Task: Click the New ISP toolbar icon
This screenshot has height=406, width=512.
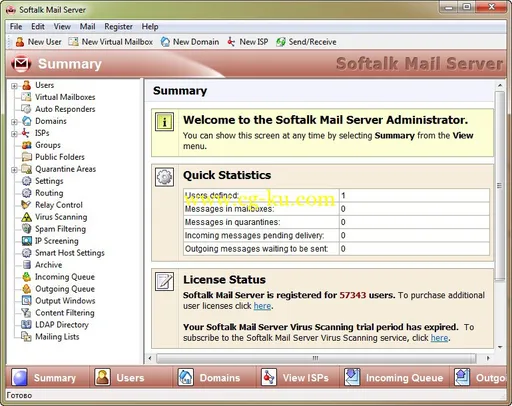Action: tap(231, 42)
